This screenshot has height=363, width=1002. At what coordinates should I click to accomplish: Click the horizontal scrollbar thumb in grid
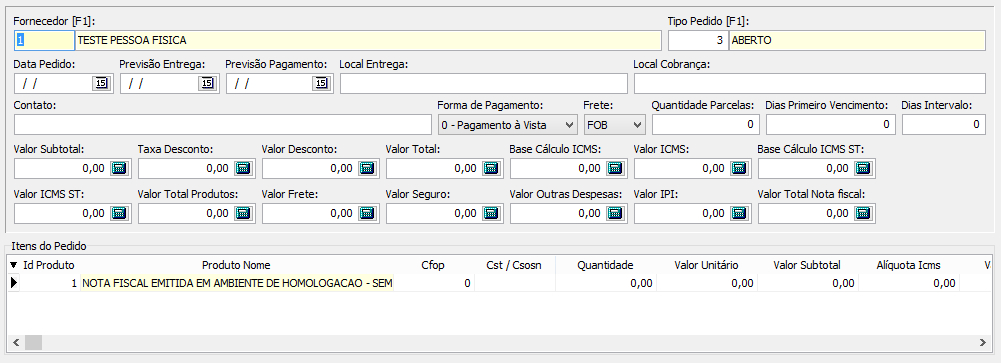33,343
